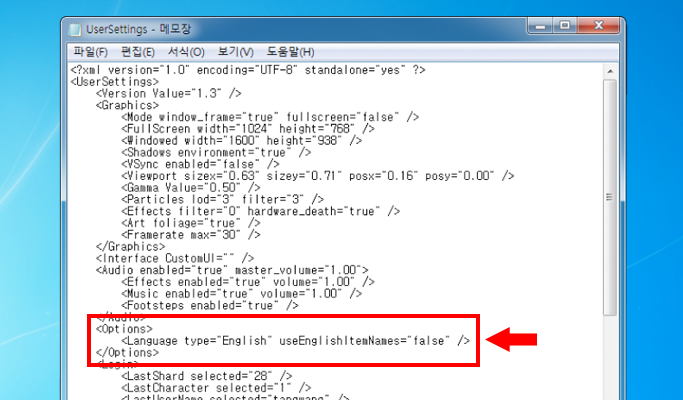Viewport: 683px width, 400px height.
Task: Close the UserSettings Notepad window
Action: tap(598, 26)
